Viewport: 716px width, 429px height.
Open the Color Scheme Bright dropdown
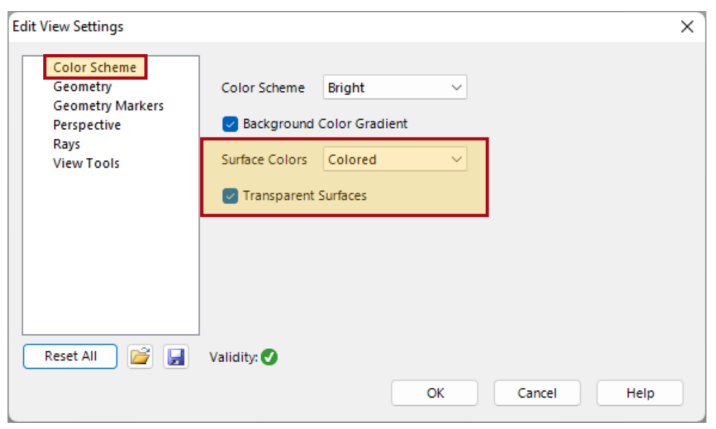(x=395, y=87)
